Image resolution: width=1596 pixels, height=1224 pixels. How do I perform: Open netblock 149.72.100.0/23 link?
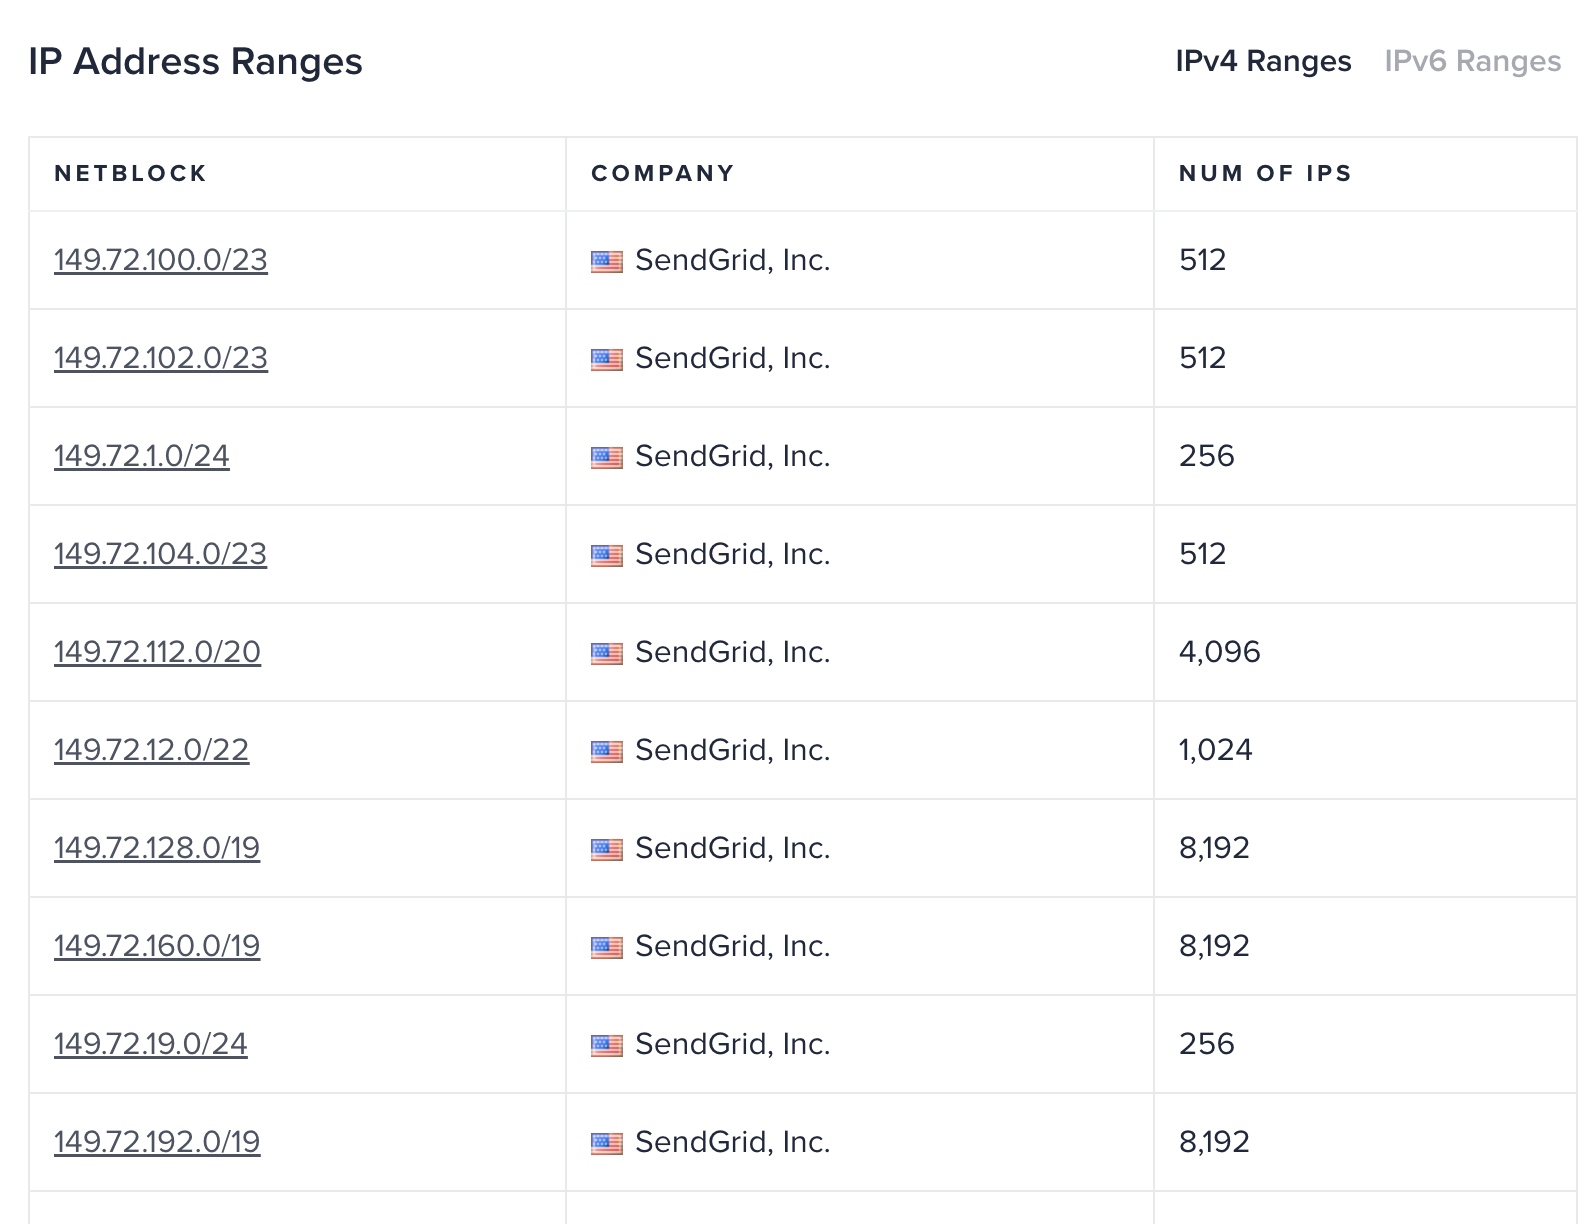[x=161, y=260]
